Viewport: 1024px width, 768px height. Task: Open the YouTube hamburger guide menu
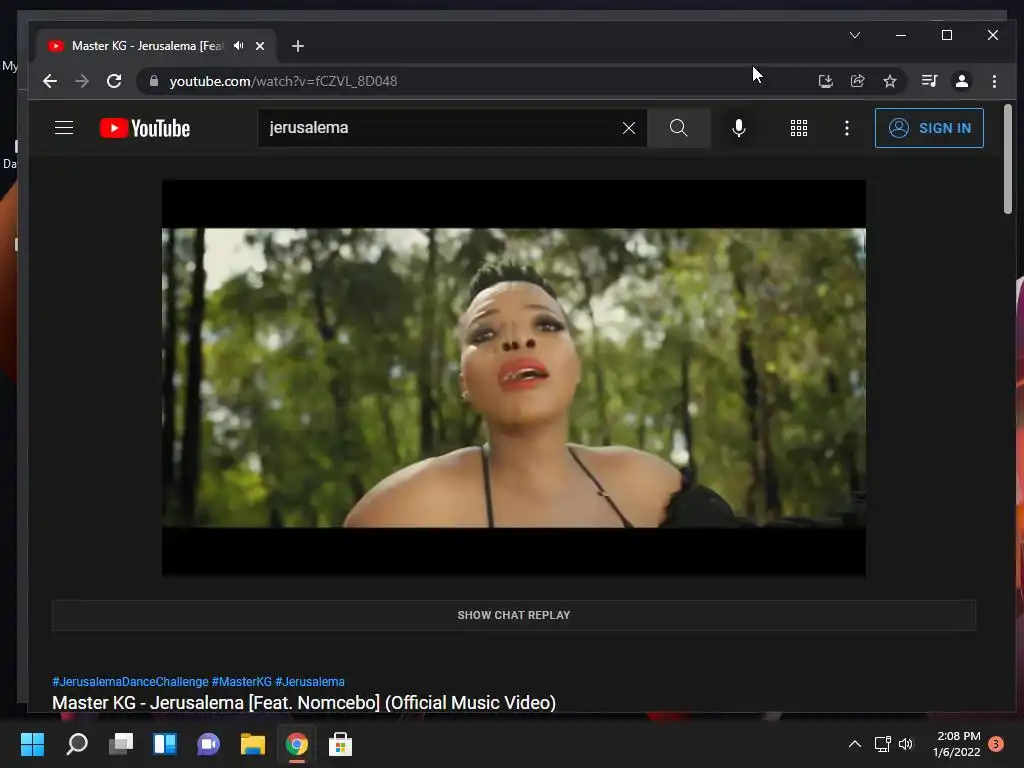[x=64, y=127]
